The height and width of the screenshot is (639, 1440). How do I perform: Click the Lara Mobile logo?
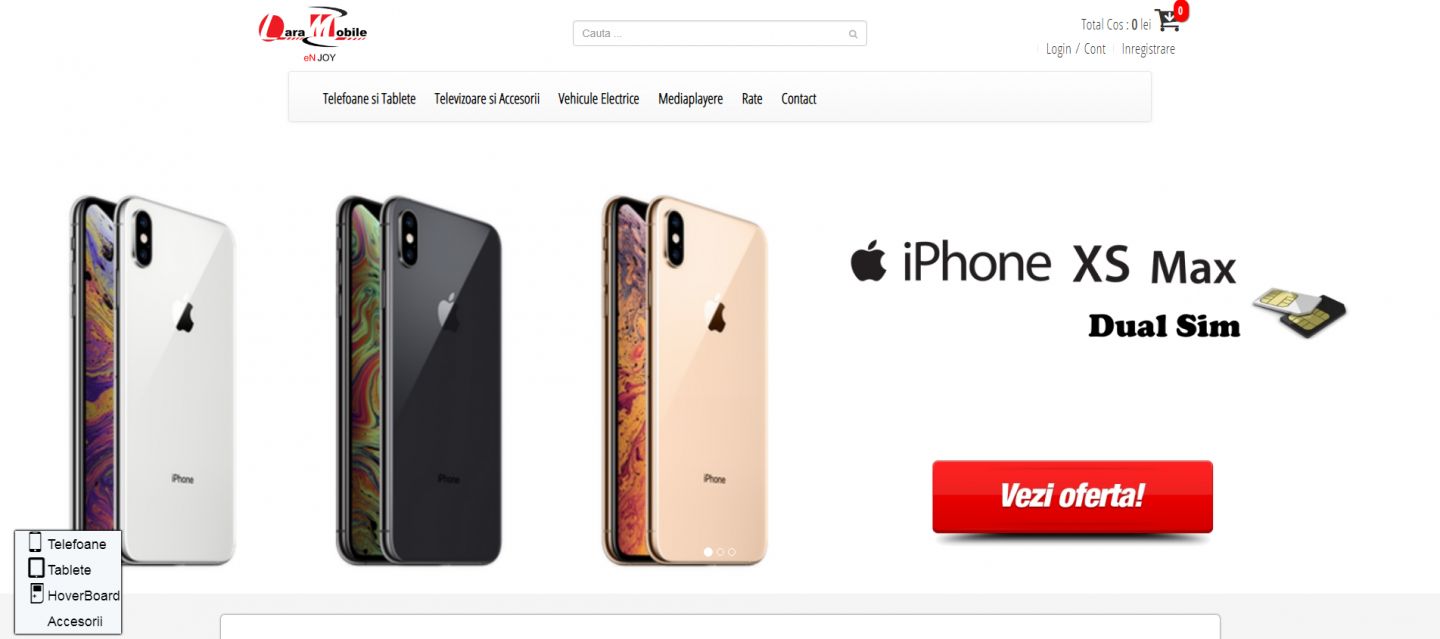[x=312, y=34]
